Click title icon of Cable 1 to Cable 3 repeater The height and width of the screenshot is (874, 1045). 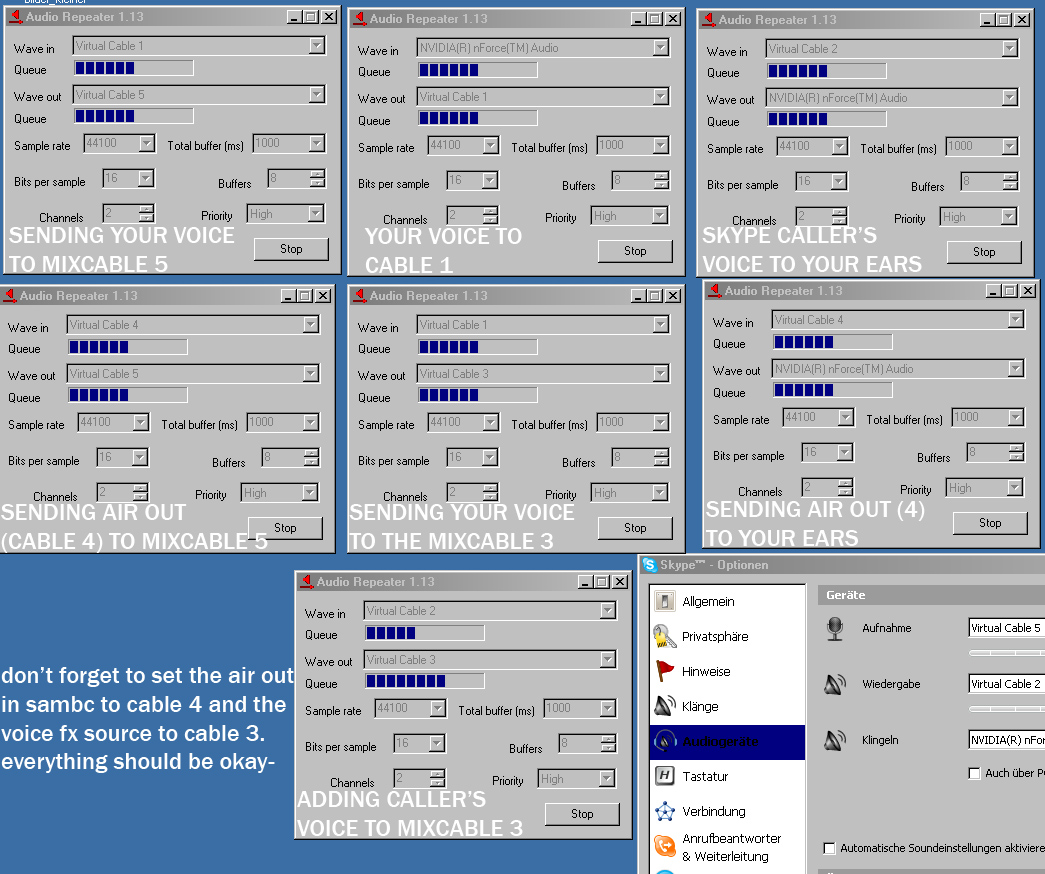(360, 295)
